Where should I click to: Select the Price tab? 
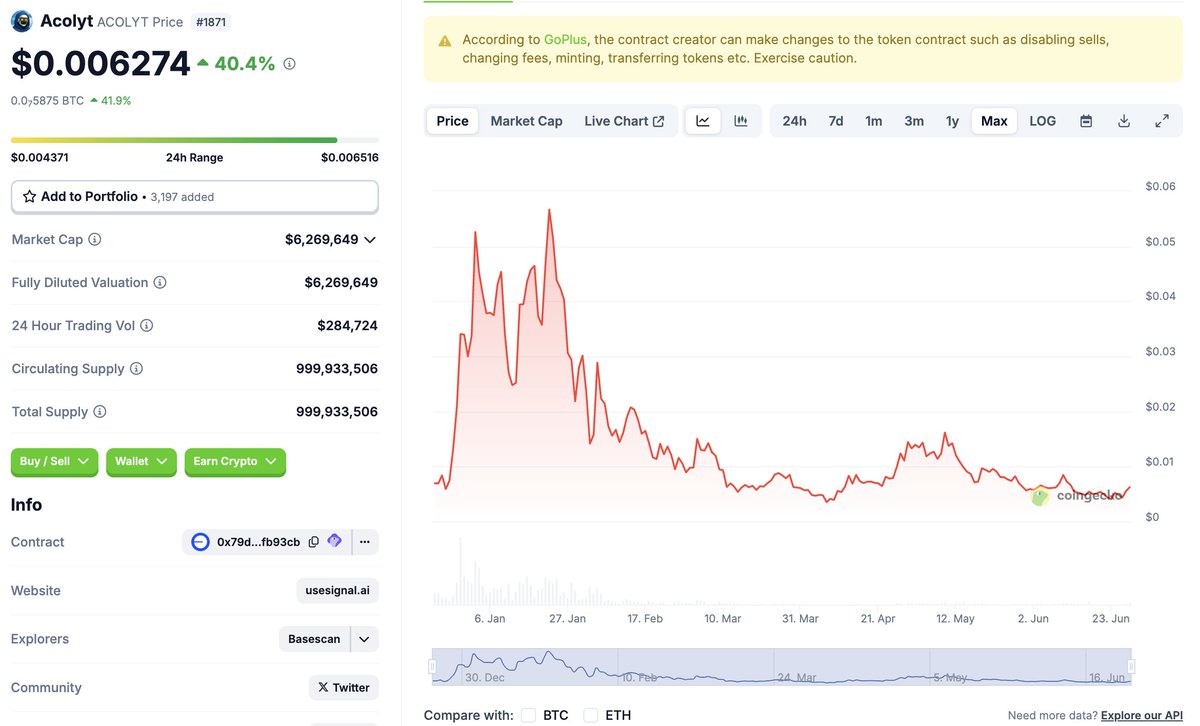point(452,121)
